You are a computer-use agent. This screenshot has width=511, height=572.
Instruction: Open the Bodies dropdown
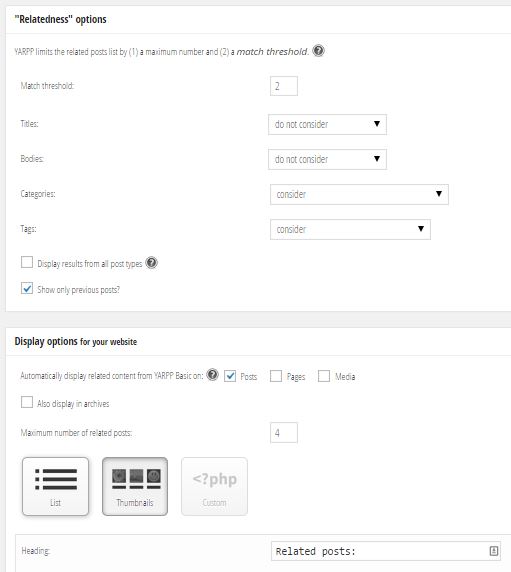point(327,159)
